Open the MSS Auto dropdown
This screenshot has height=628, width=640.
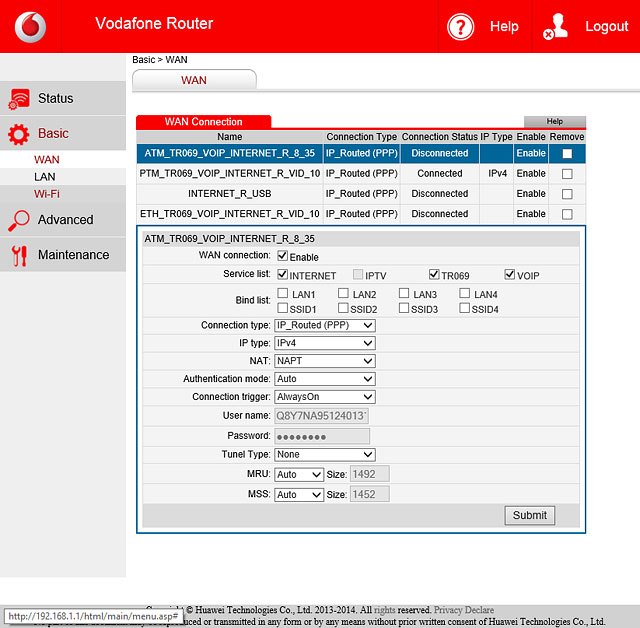(x=299, y=495)
